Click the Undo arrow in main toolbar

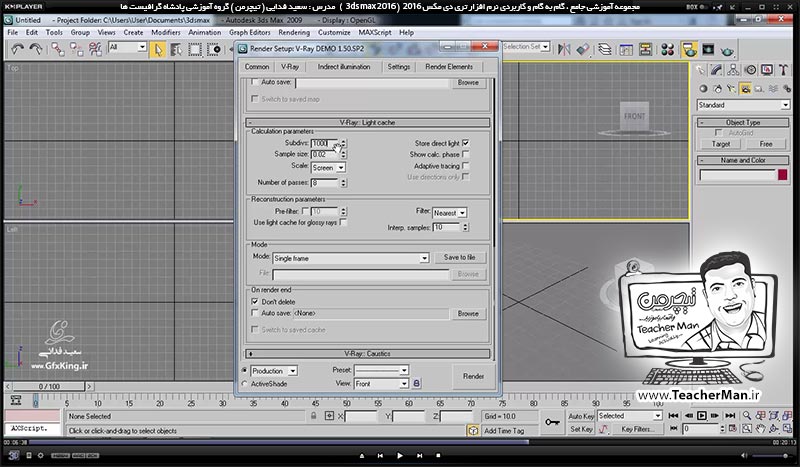click(x=17, y=49)
